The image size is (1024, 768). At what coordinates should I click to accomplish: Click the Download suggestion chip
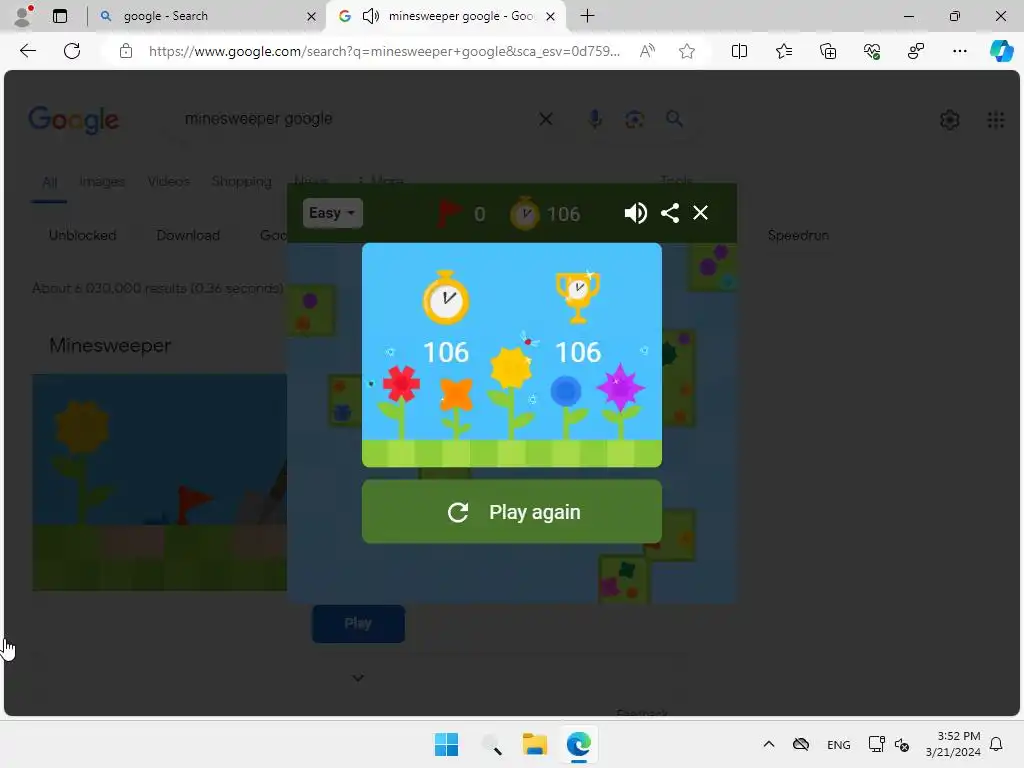click(188, 235)
